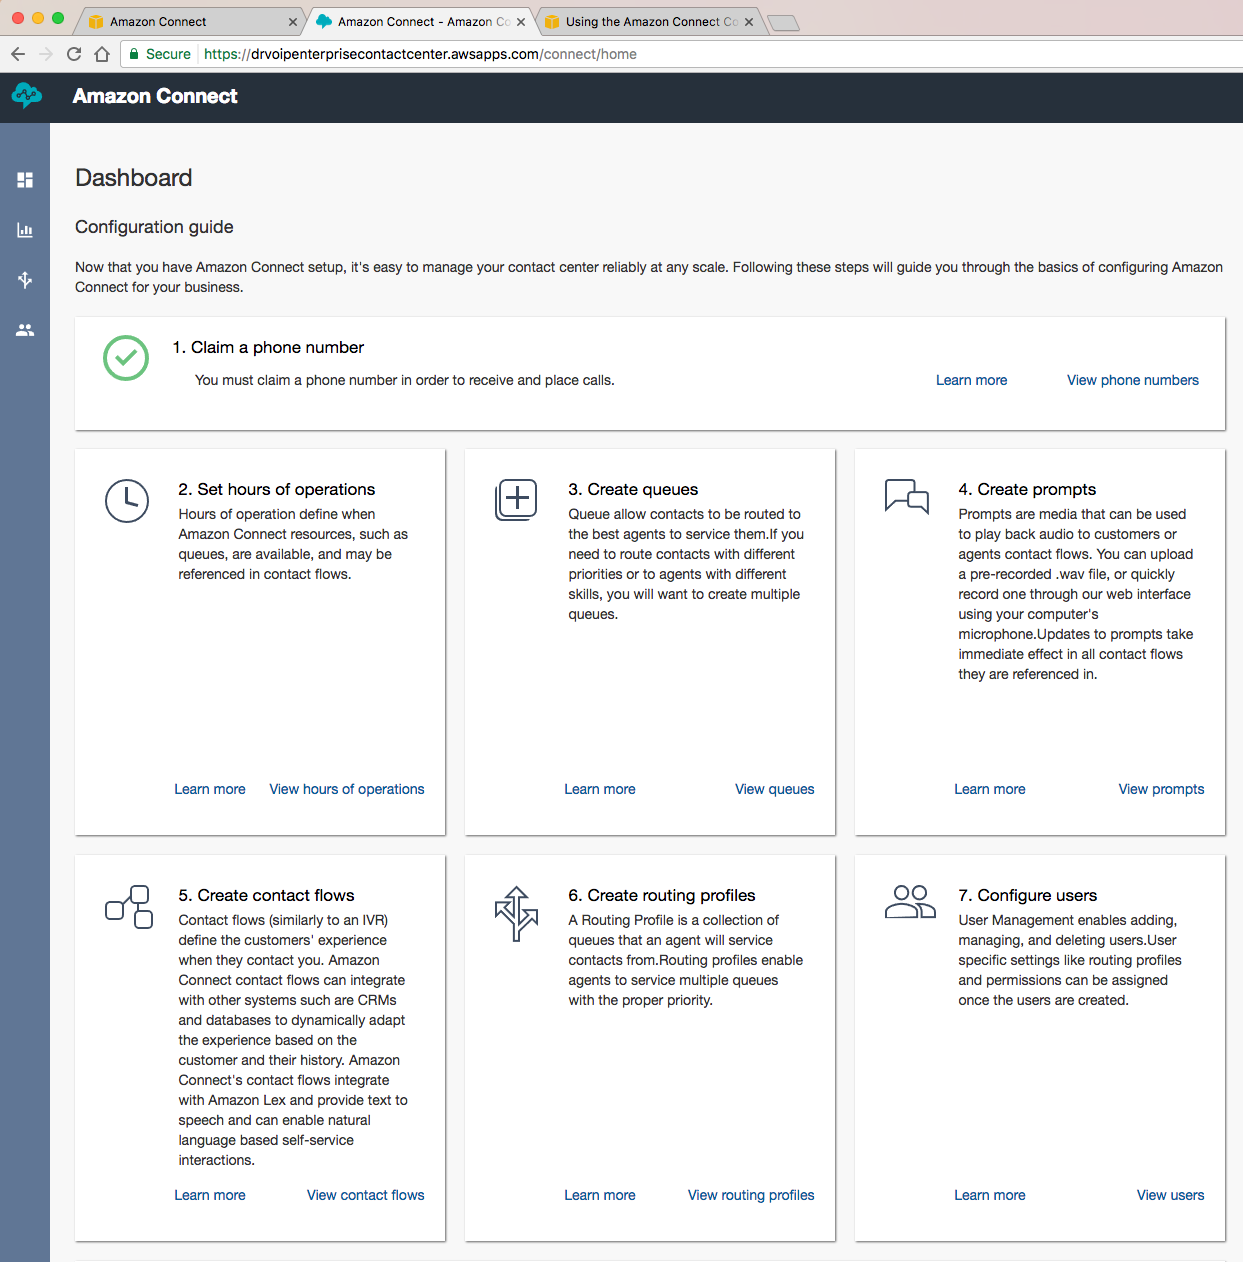Click Learn more under Create contact flows

click(x=210, y=1195)
